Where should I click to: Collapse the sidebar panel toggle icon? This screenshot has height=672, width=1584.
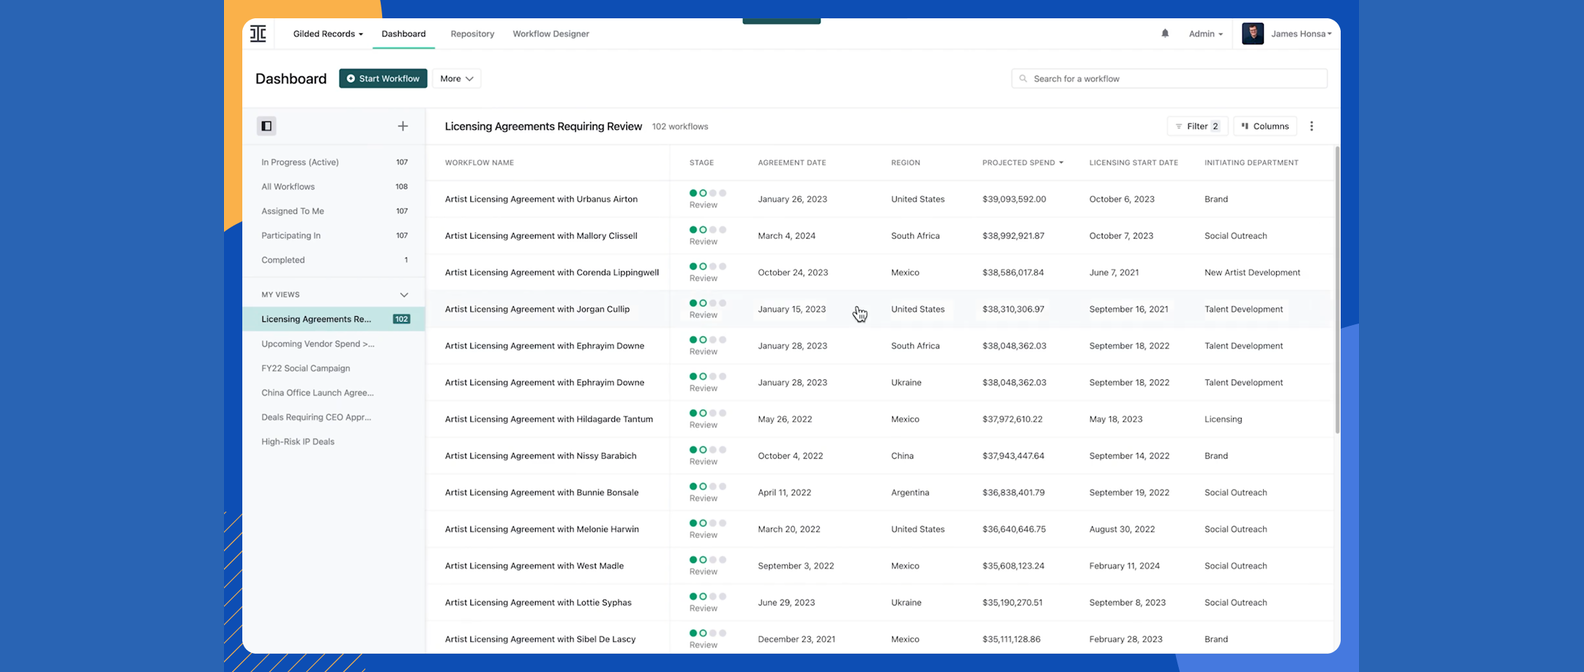266,126
